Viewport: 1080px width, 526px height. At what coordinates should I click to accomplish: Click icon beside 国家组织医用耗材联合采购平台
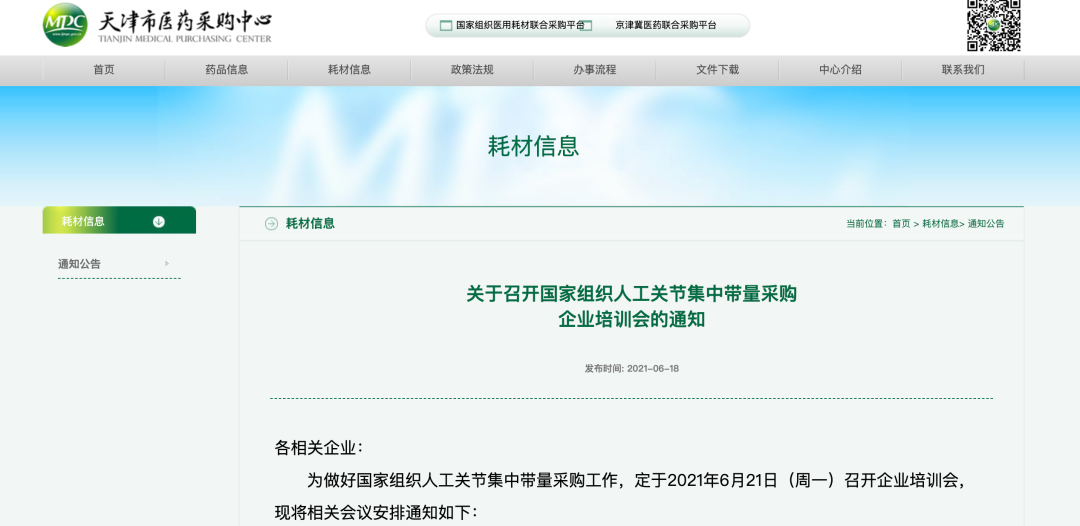click(x=446, y=26)
